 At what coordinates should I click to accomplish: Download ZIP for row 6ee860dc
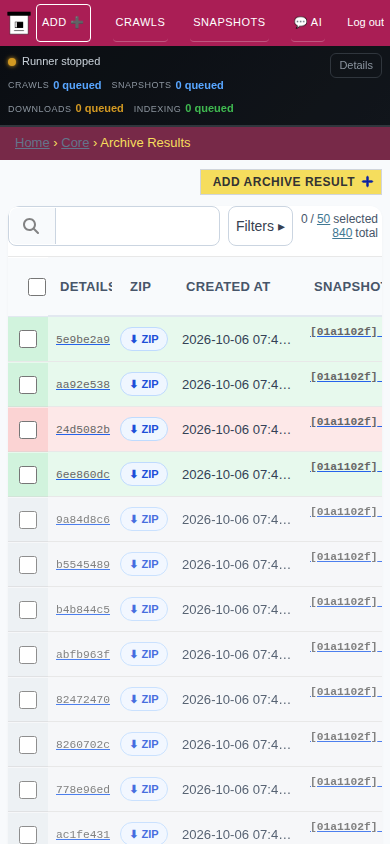[144, 474]
